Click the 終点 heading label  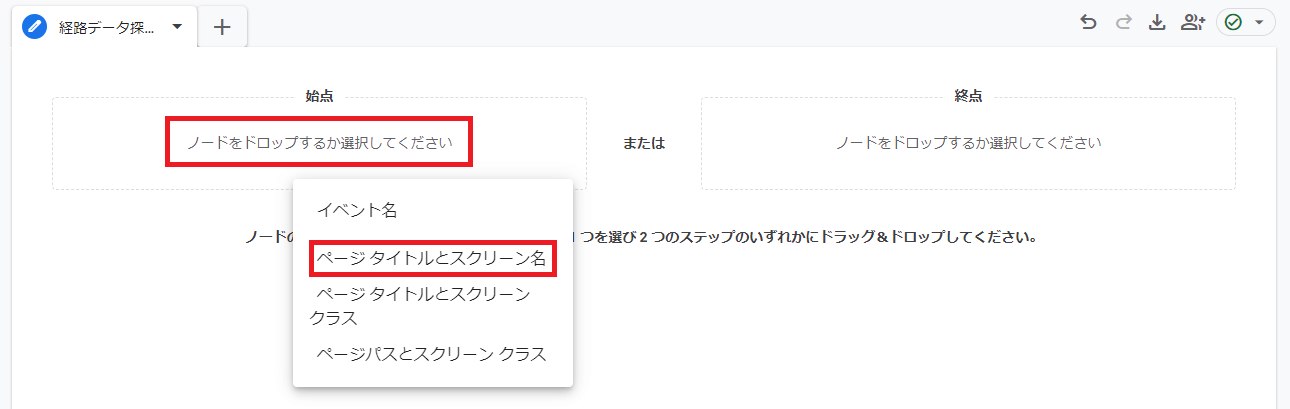pyautogui.click(x=968, y=96)
